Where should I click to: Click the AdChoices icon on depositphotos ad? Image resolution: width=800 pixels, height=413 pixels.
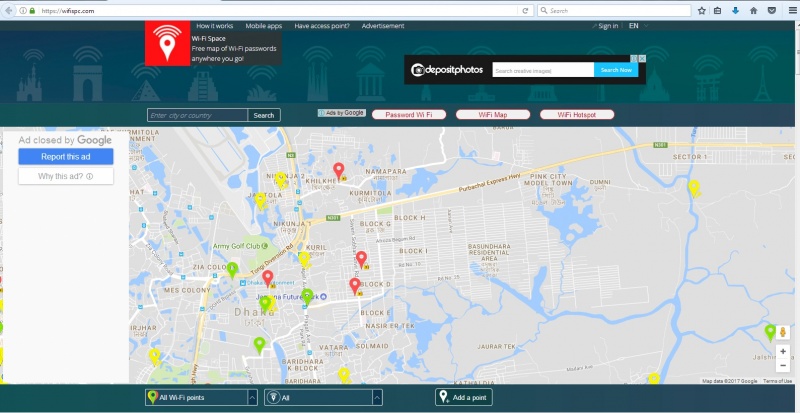pyautogui.click(x=634, y=59)
